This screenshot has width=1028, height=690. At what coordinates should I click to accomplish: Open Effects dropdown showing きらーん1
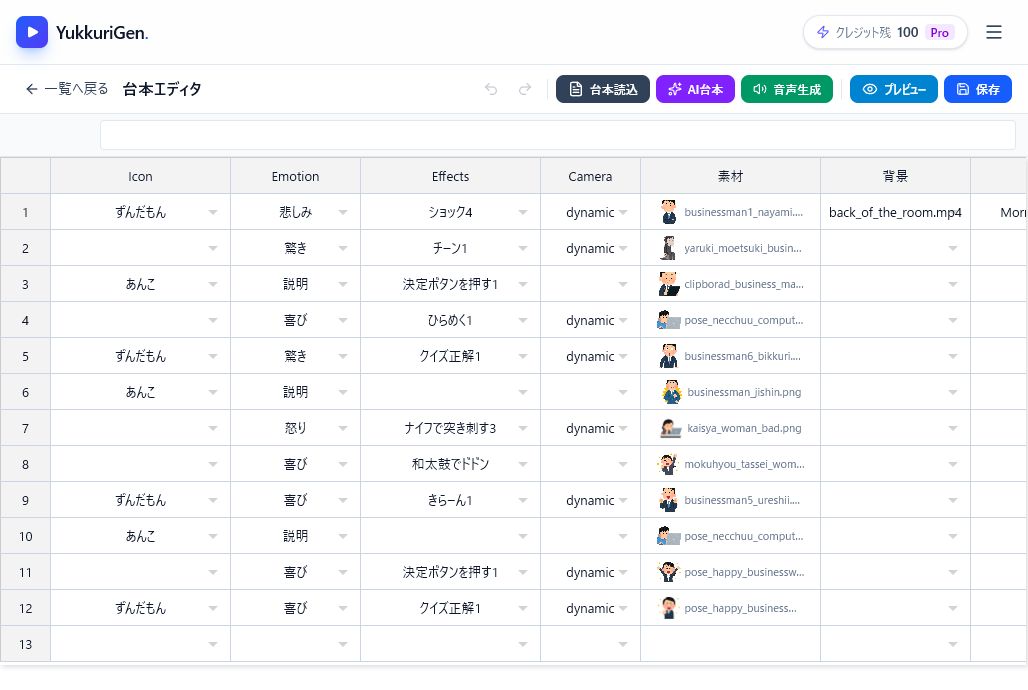tap(523, 501)
